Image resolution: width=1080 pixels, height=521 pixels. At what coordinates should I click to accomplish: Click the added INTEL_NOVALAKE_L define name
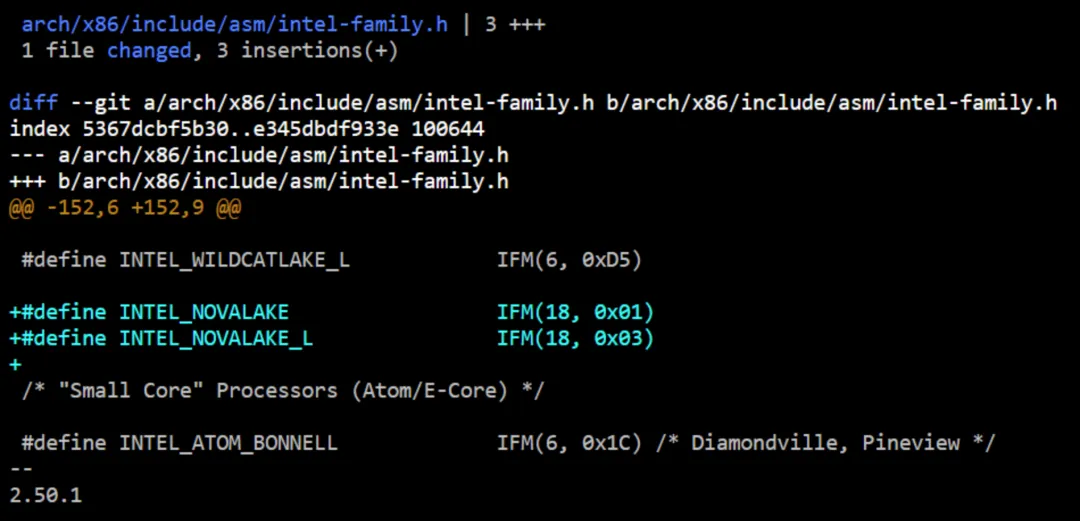pos(216,338)
